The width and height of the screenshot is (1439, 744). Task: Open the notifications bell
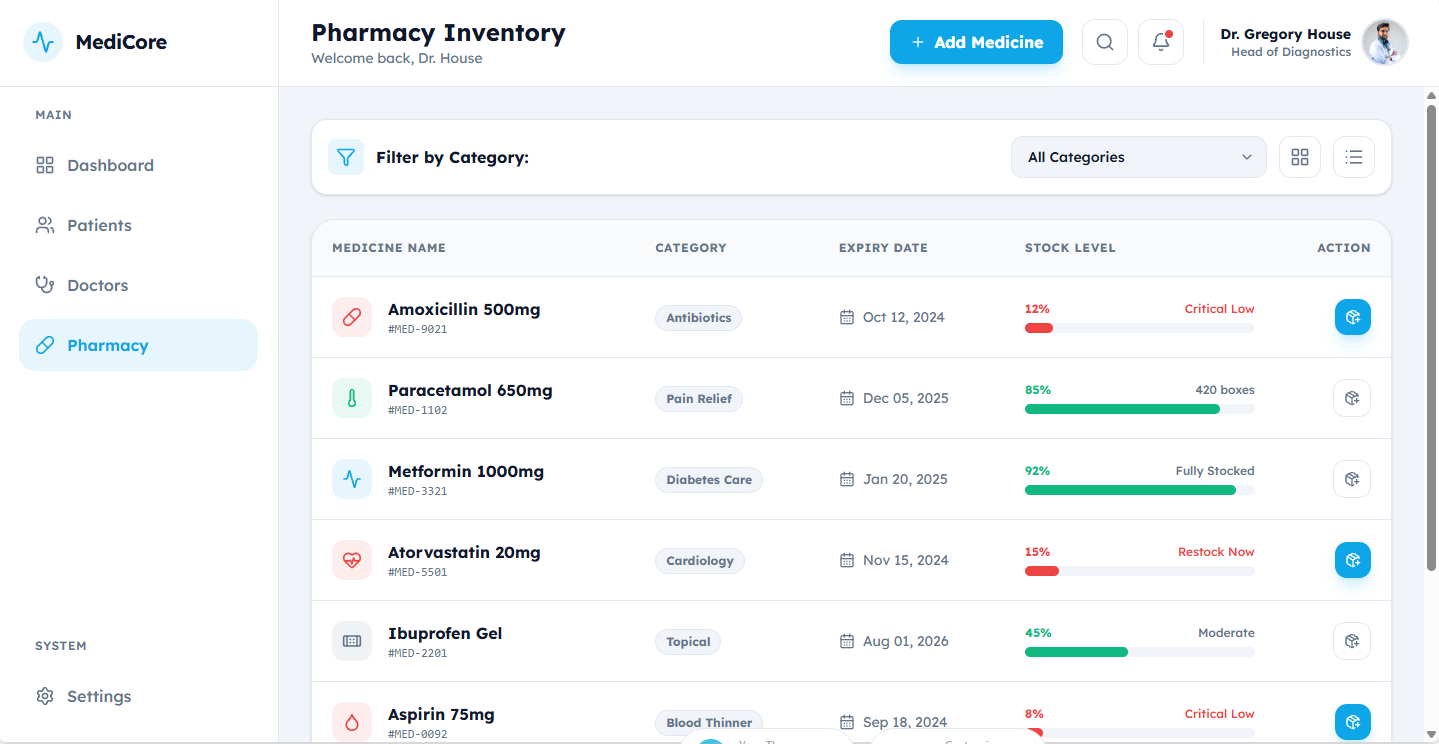[x=1160, y=42]
